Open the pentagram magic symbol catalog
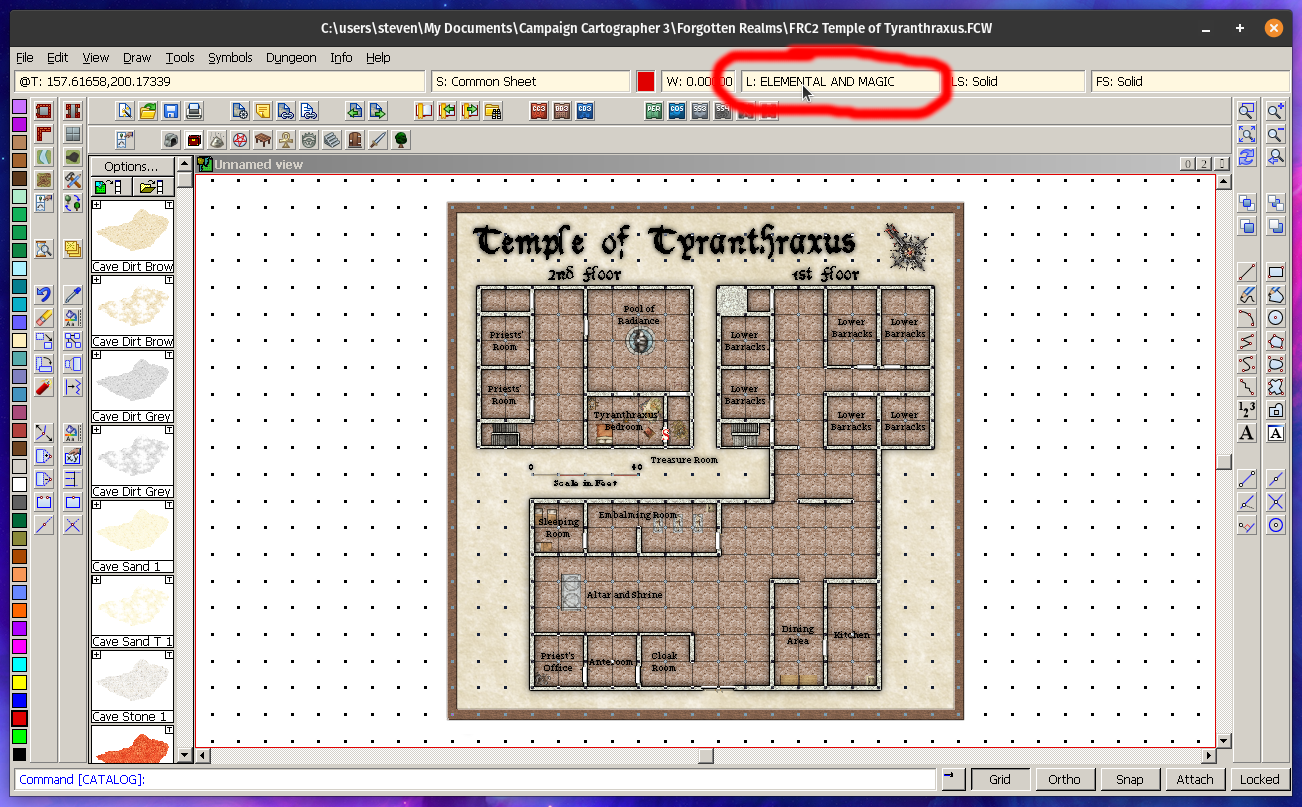The width and height of the screenshot is (1302, 807). pos(240,140)
